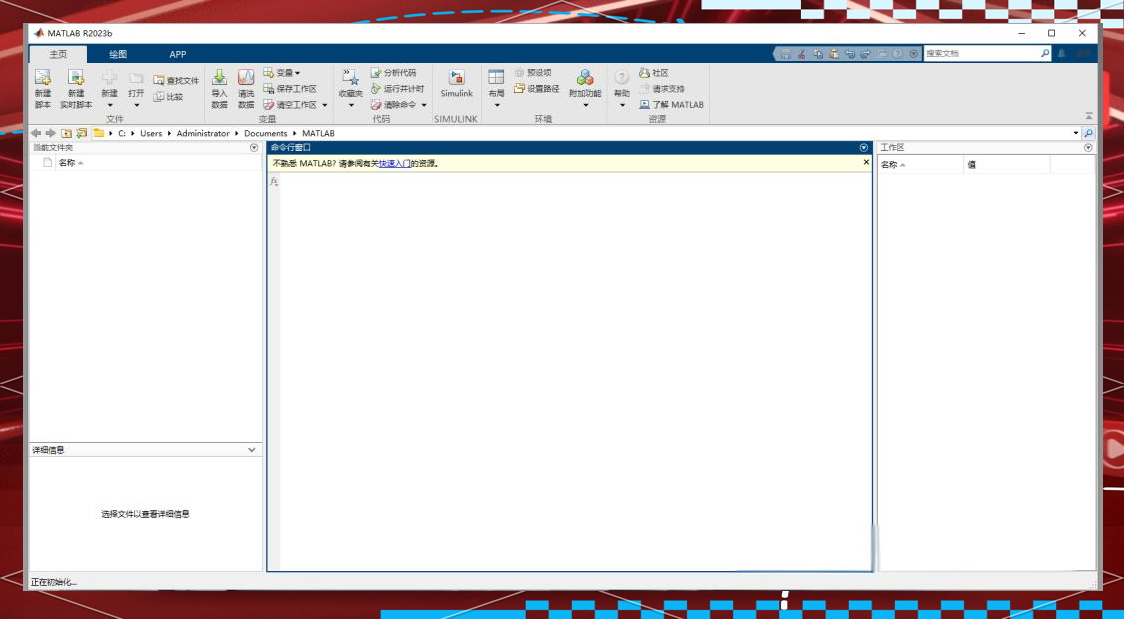Screen dimensions: 1124x619
Task: Click the 查找文件 (Find Files) button
Action: point(176,81)
